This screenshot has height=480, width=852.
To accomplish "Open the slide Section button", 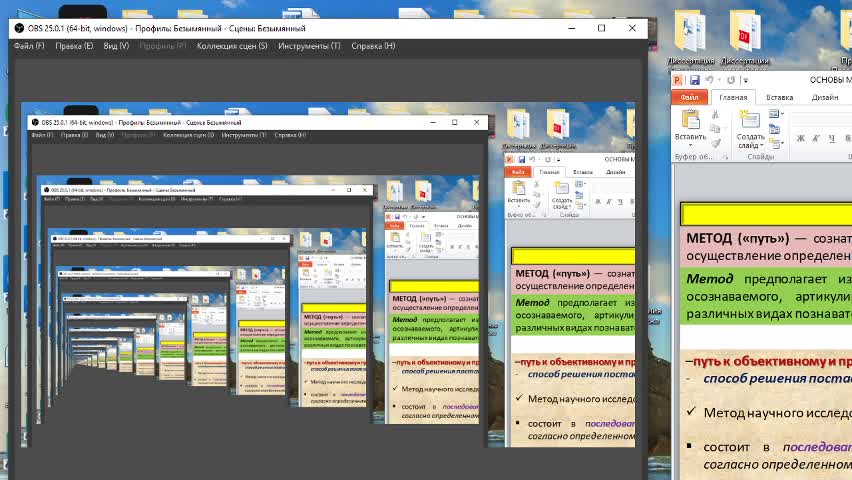I will [x=774, y=144].
